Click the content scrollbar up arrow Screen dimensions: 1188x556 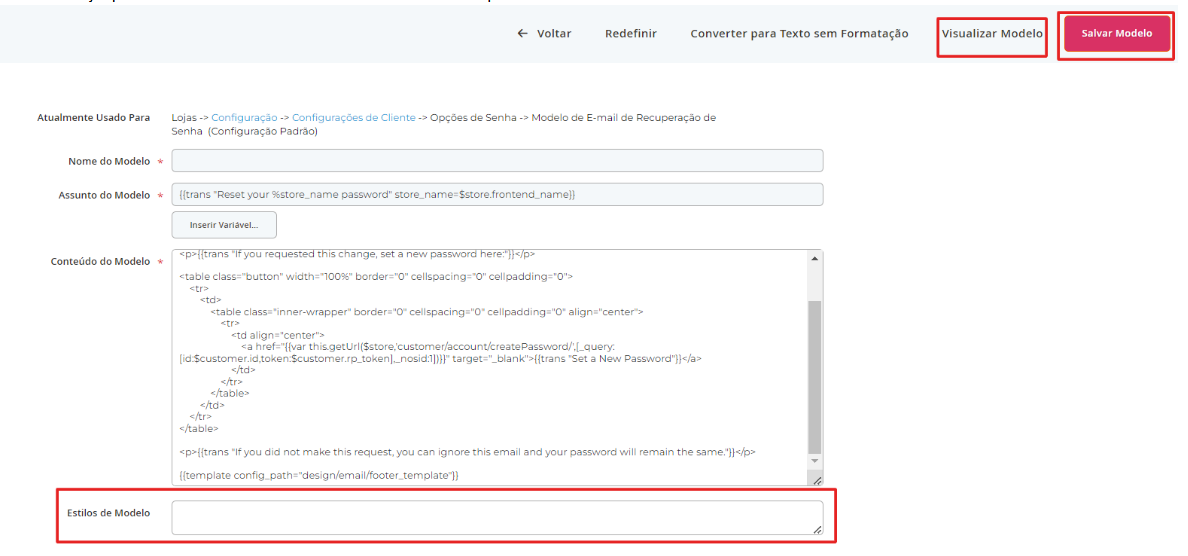coord(814,258)
